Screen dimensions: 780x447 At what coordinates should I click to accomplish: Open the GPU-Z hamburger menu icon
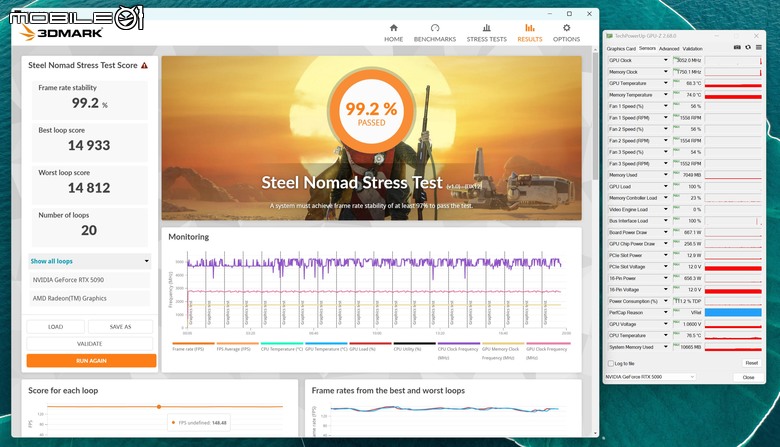[x=759, y=47]
